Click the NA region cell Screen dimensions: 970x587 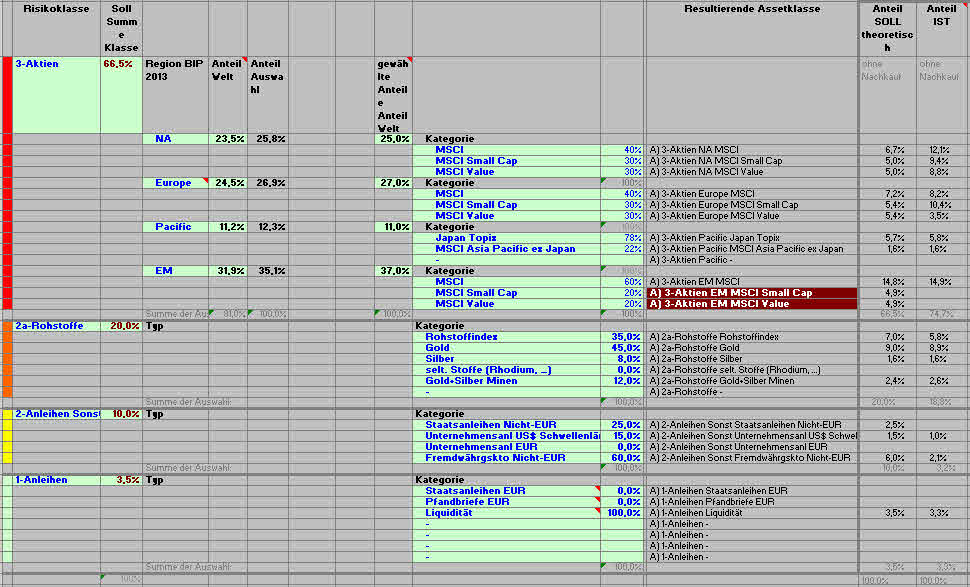coord(176,139)
